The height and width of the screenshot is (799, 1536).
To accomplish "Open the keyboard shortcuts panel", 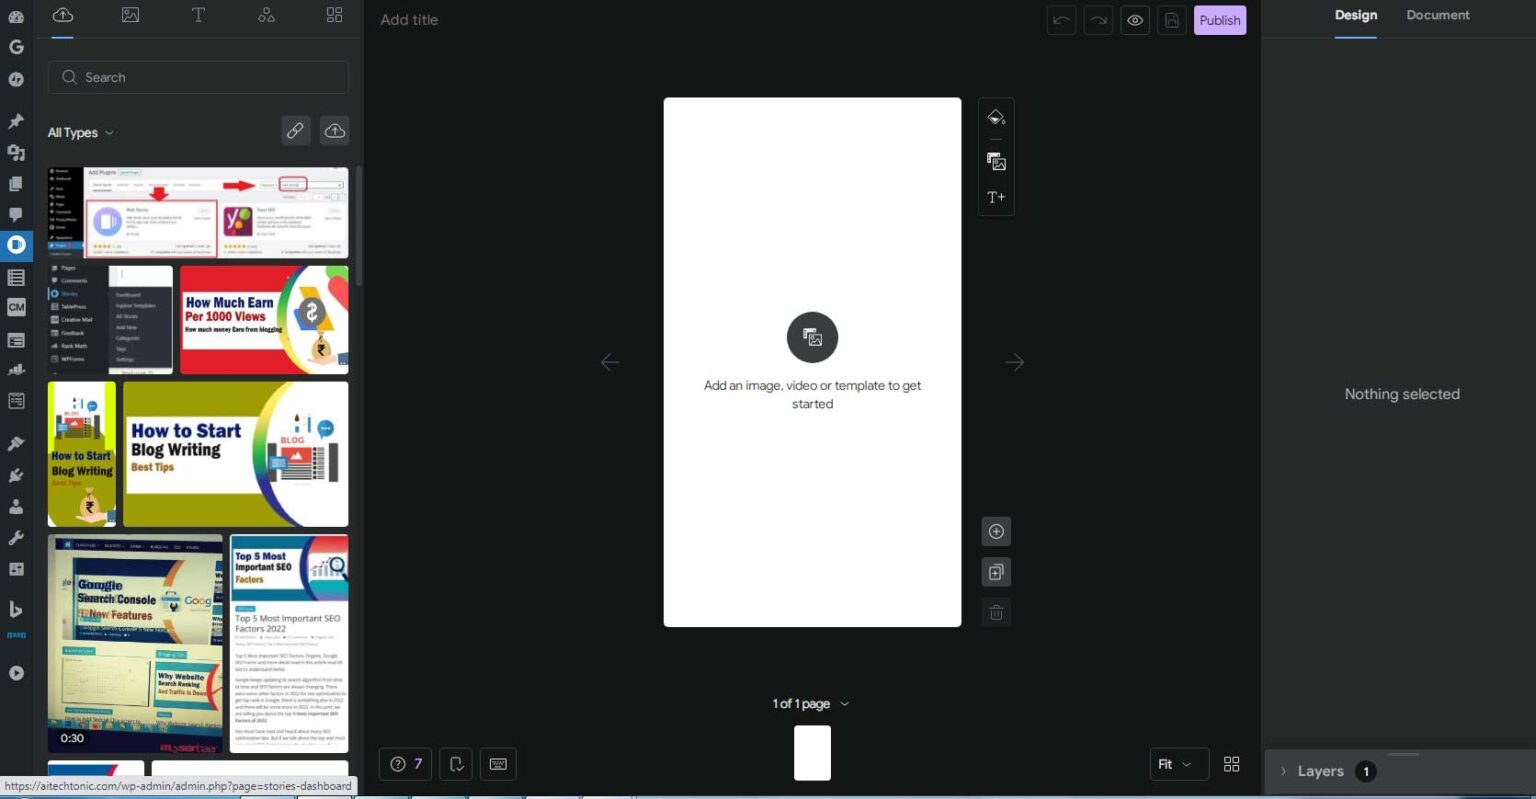I will pyautogui.click(x=498, y=764).
